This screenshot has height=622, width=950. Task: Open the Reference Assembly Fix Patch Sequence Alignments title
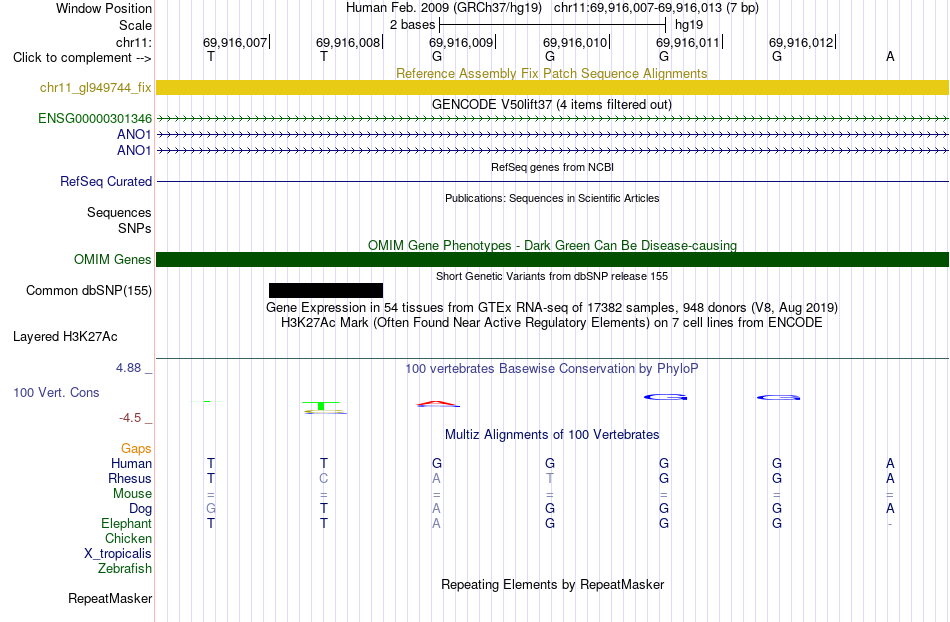[x=551, y=73]
